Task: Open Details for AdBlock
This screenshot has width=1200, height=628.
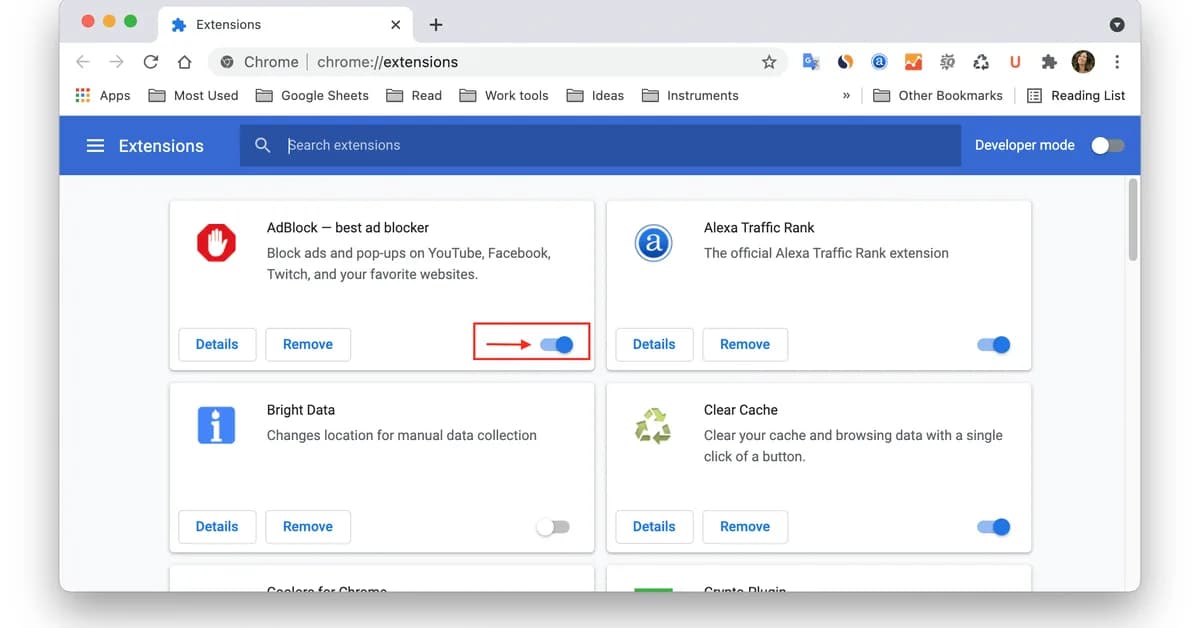Action: pos(217,344)
